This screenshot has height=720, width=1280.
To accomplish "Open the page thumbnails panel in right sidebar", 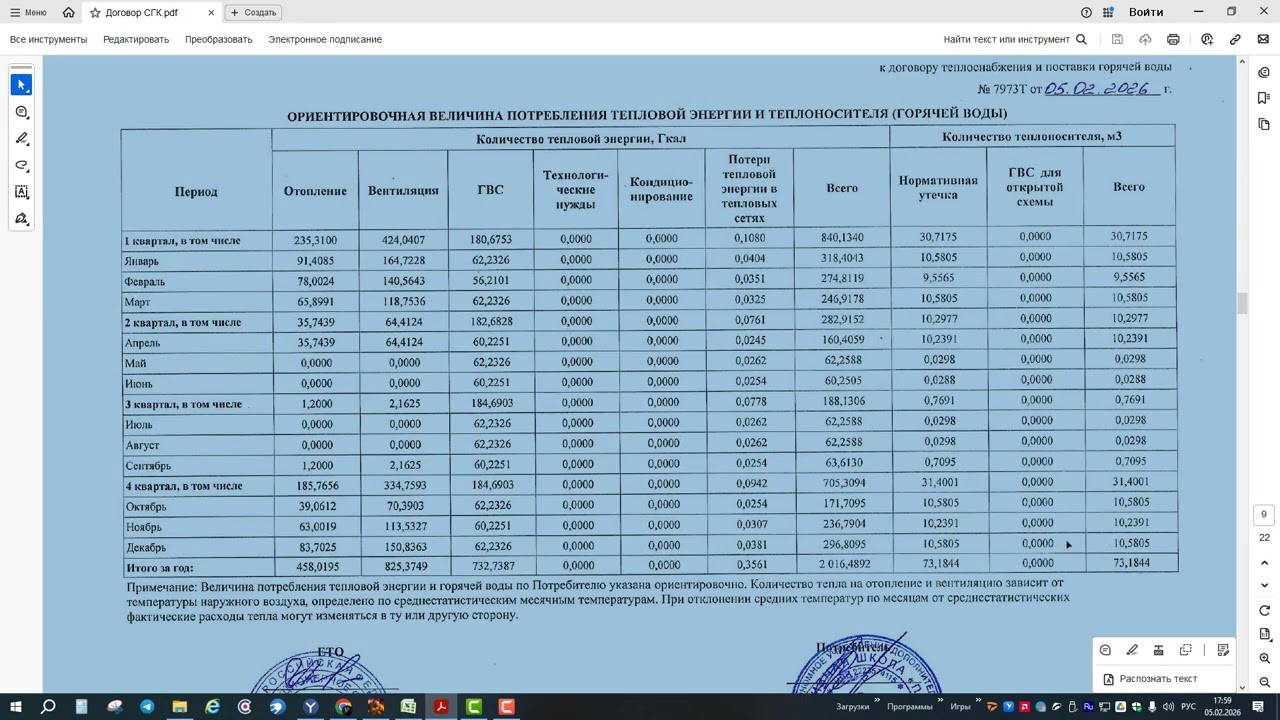I will click(x=1264, y=124).
